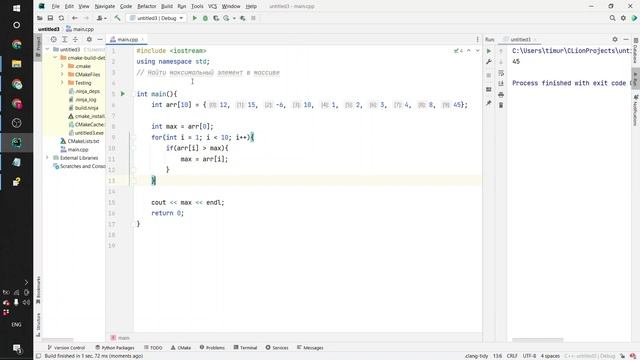Run untitled3 with the green toolbar play button
Viewport: 640px width, 360px height.
coord(195,18)
